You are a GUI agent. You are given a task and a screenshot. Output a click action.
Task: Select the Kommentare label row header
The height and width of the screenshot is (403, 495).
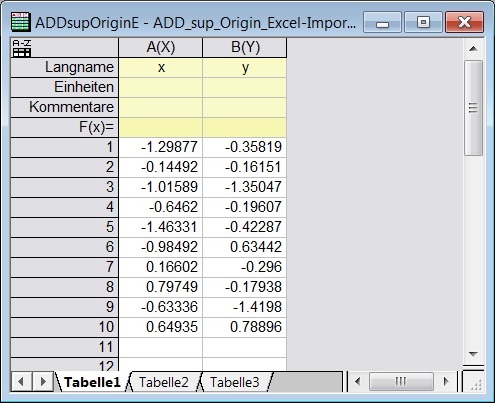(65, 107)
